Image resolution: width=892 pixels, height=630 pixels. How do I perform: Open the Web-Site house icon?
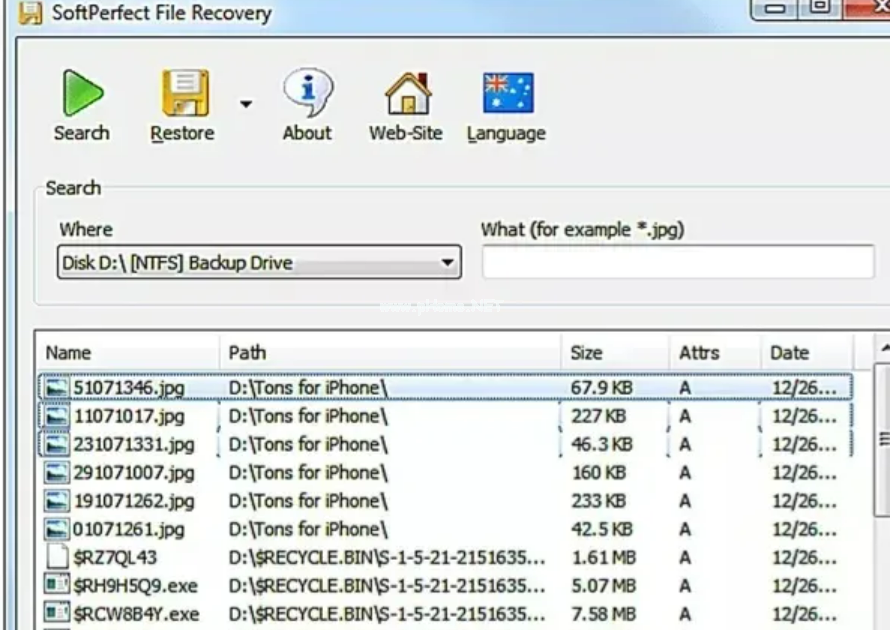click(x=407, y=93)
